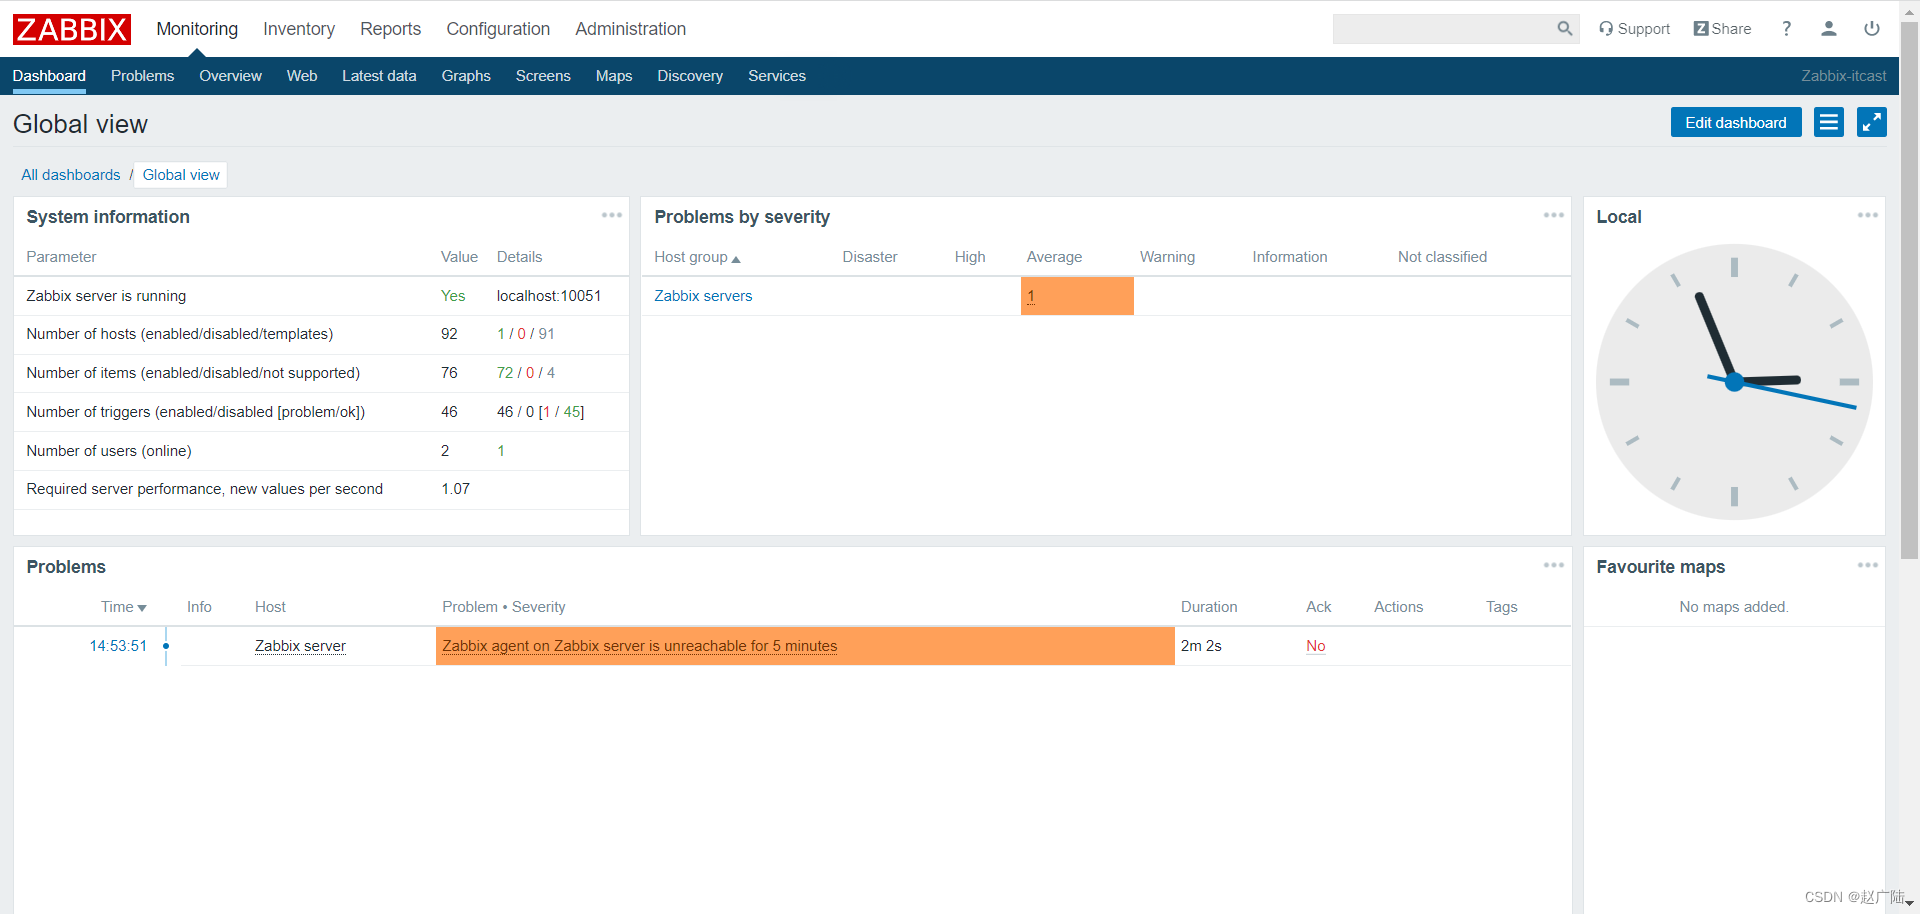Open the Inventory menu

(x=299, y=29)
